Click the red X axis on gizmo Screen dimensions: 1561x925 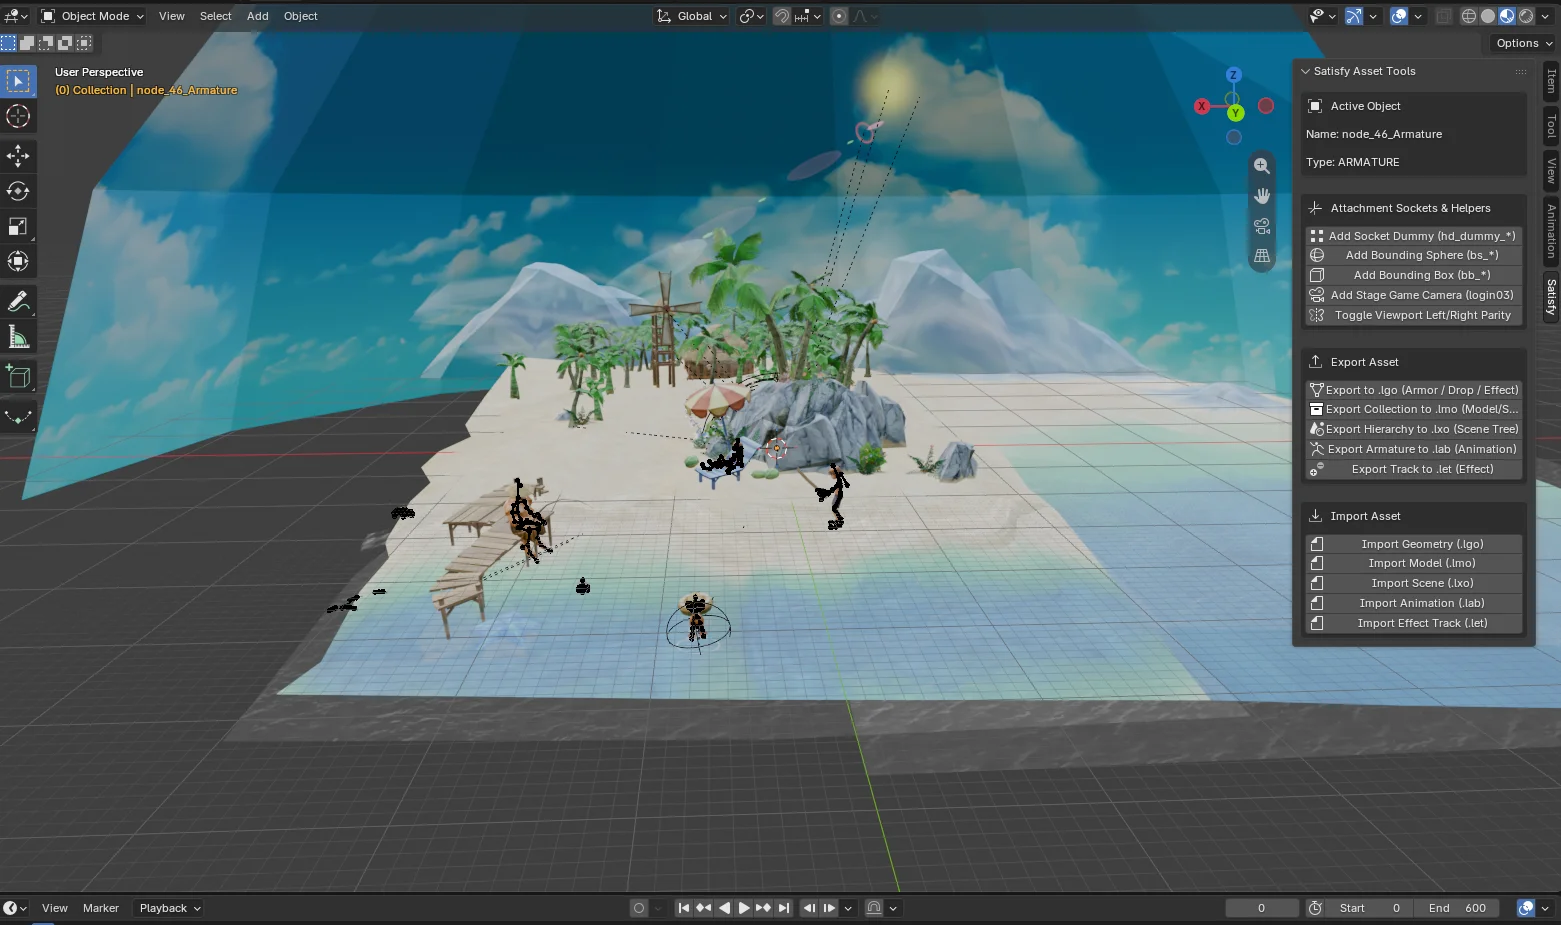1202,106
